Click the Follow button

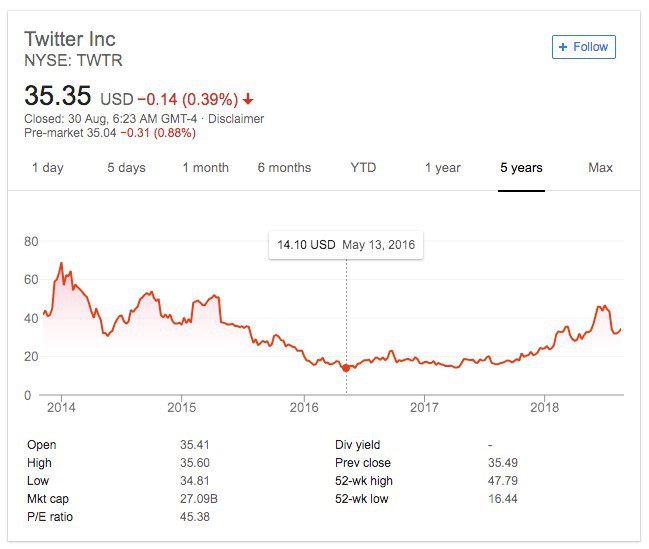pyautogui.click(x=584, y=47)
